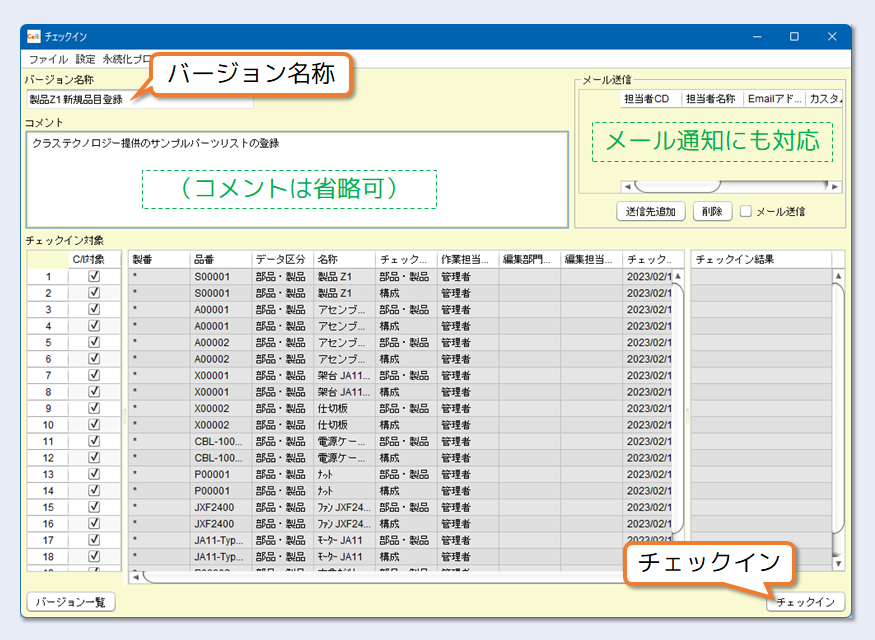Uncheck the C/対象 checkbox in row 3
The image size is (875, 640).
(94, 309)
